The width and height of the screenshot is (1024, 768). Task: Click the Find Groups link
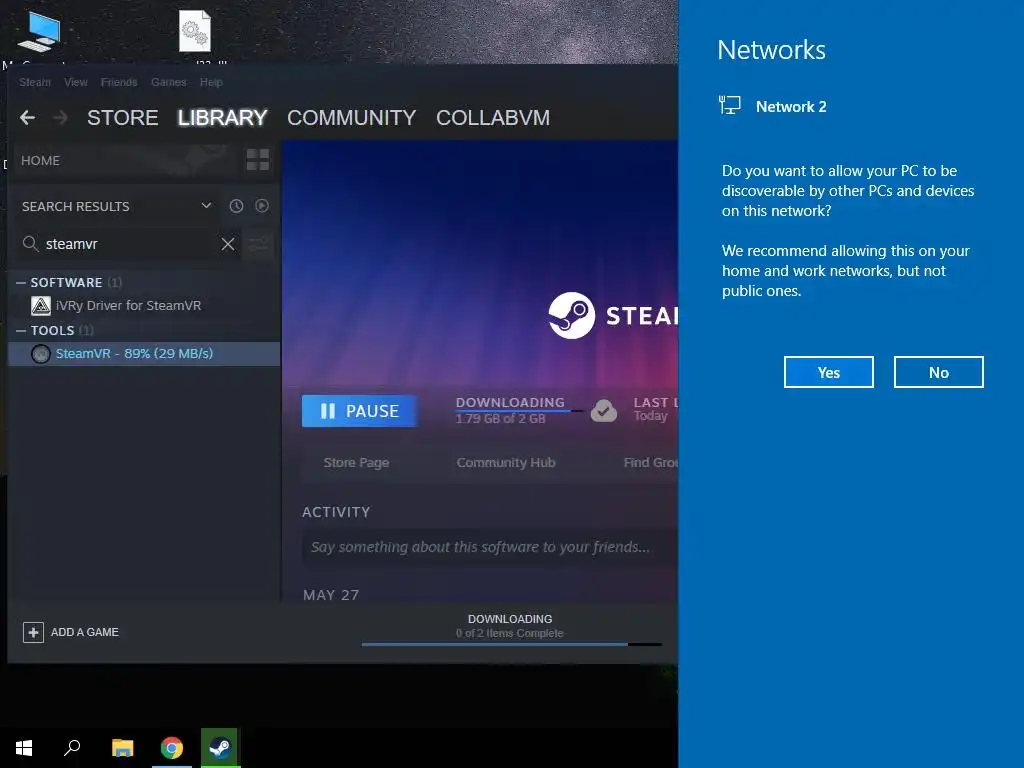click(650, 462)
